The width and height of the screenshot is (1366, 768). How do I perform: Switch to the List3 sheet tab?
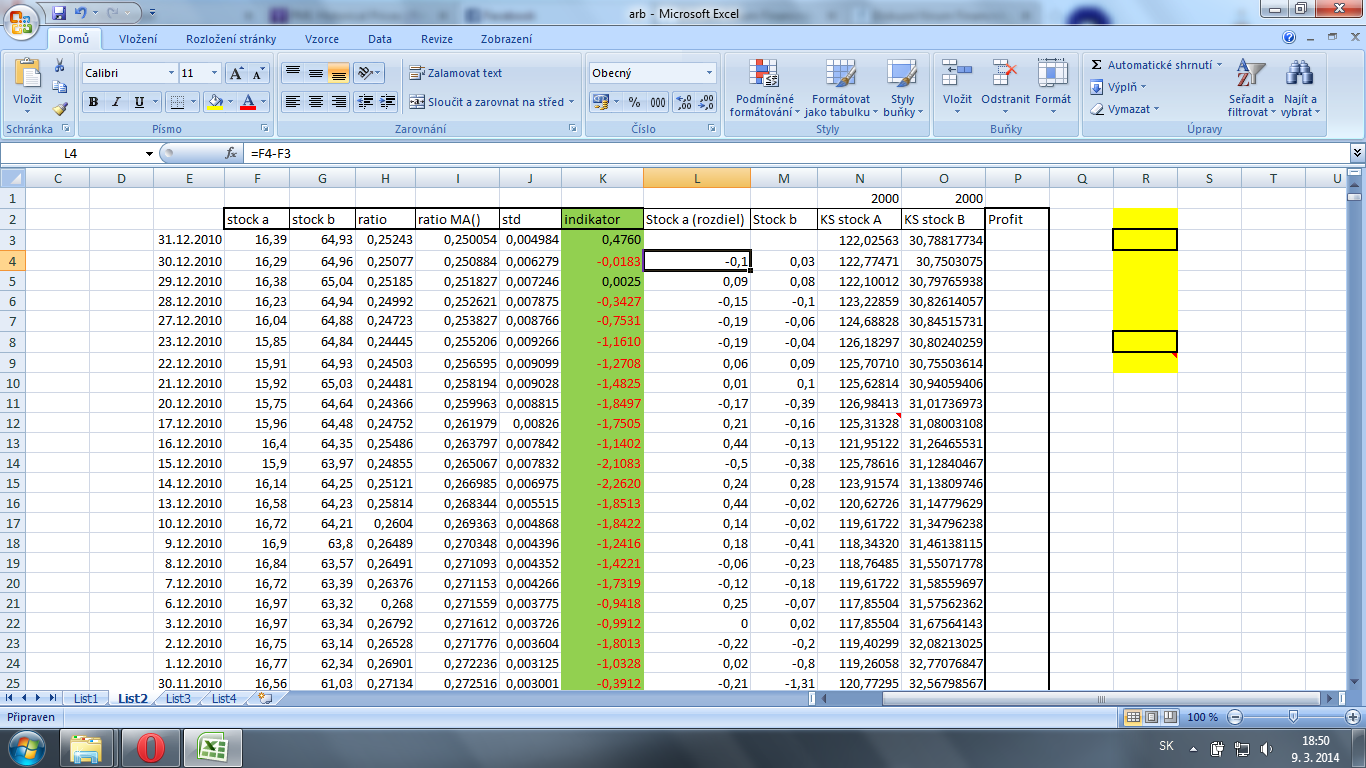tap(178, 699)
